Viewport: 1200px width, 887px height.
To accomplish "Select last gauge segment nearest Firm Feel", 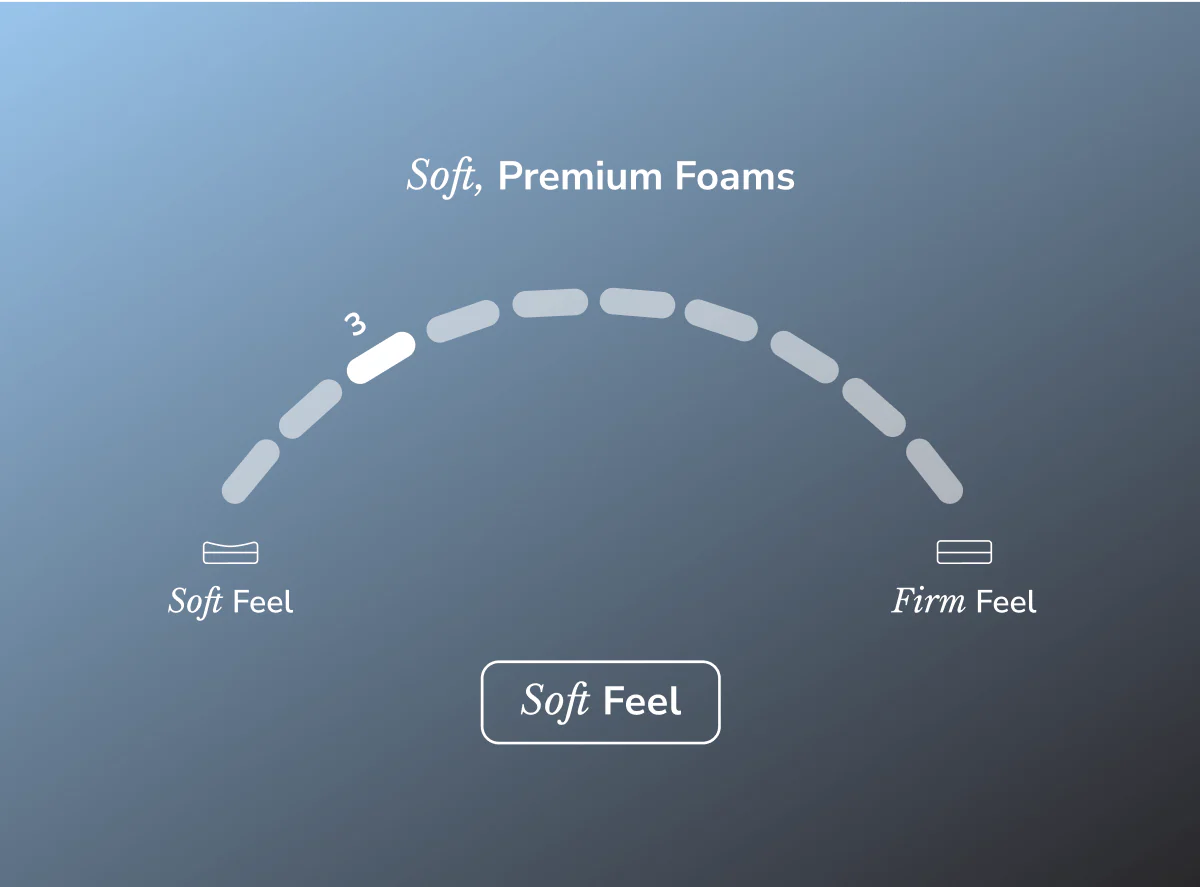I will [934, 471].
